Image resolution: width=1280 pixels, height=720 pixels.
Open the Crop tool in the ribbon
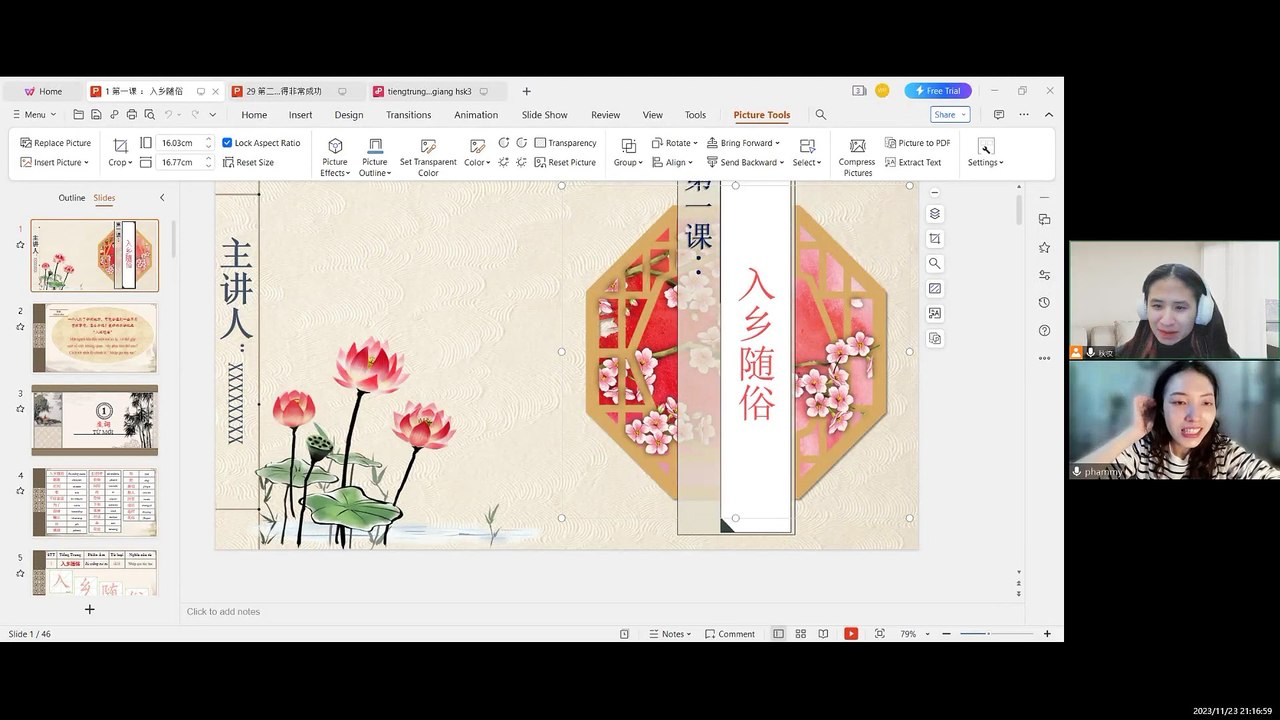coord(120,152)
